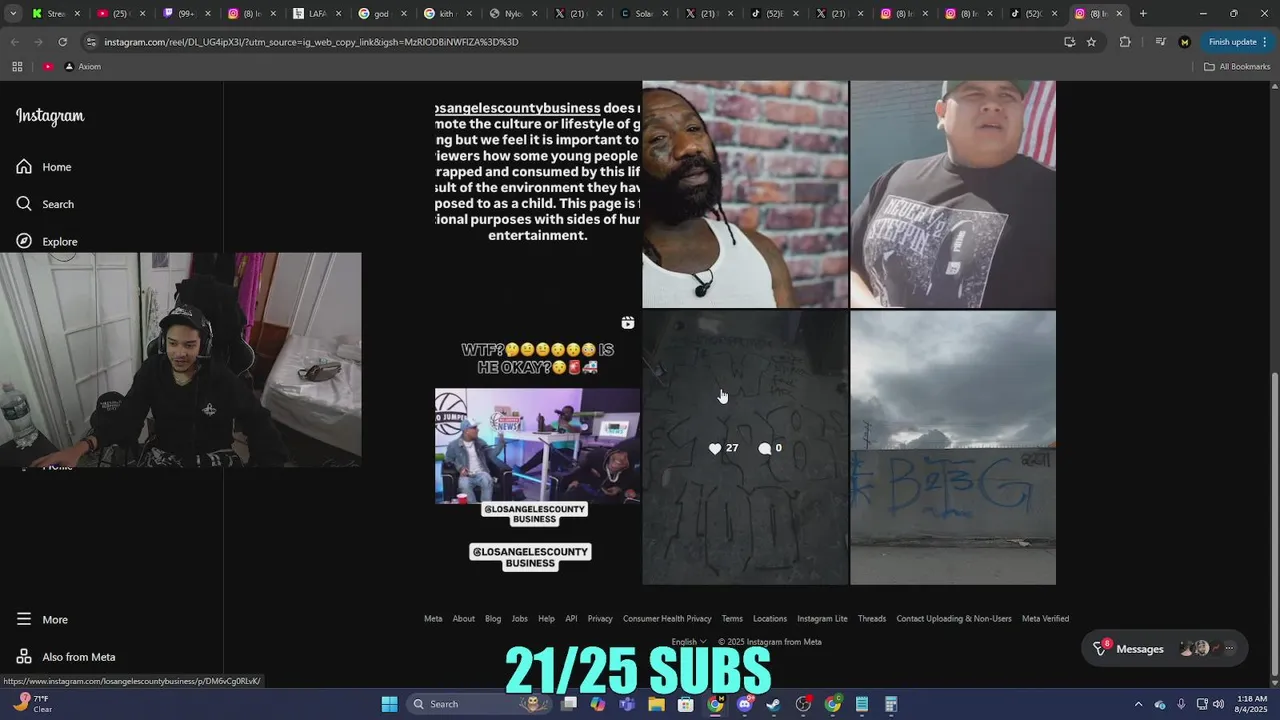
Task: View site information icon in address bar
Action: [x=91, y=42]
